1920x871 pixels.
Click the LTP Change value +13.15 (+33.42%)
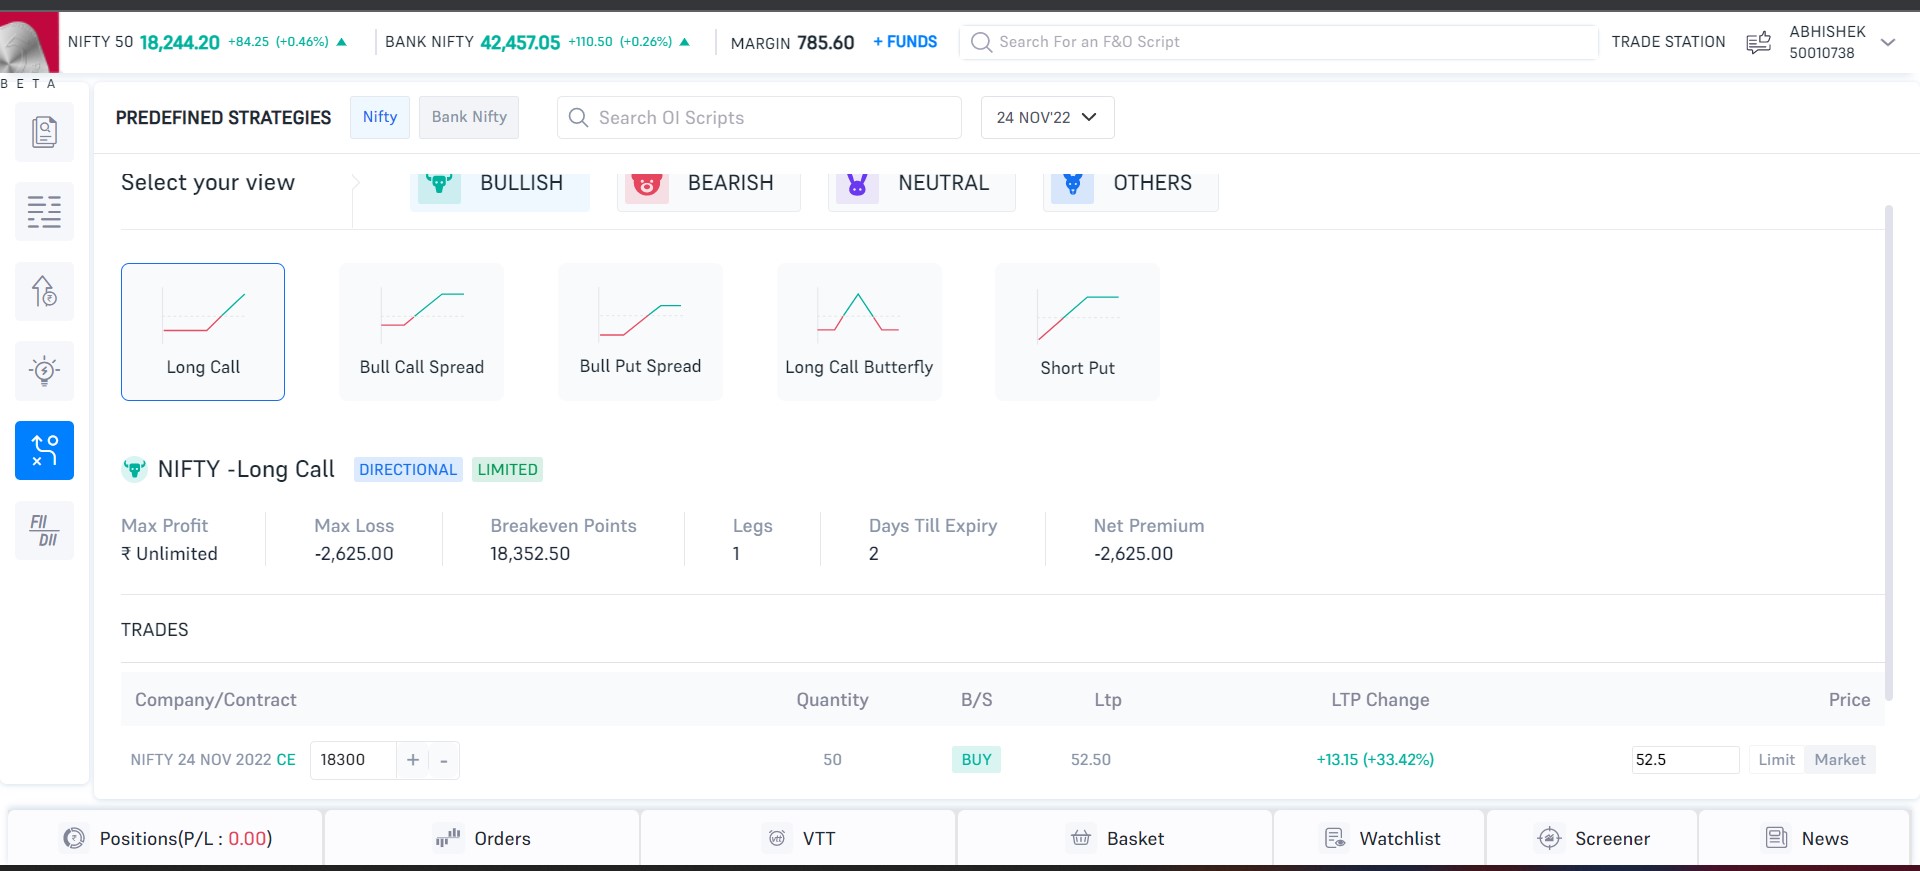1375,760
